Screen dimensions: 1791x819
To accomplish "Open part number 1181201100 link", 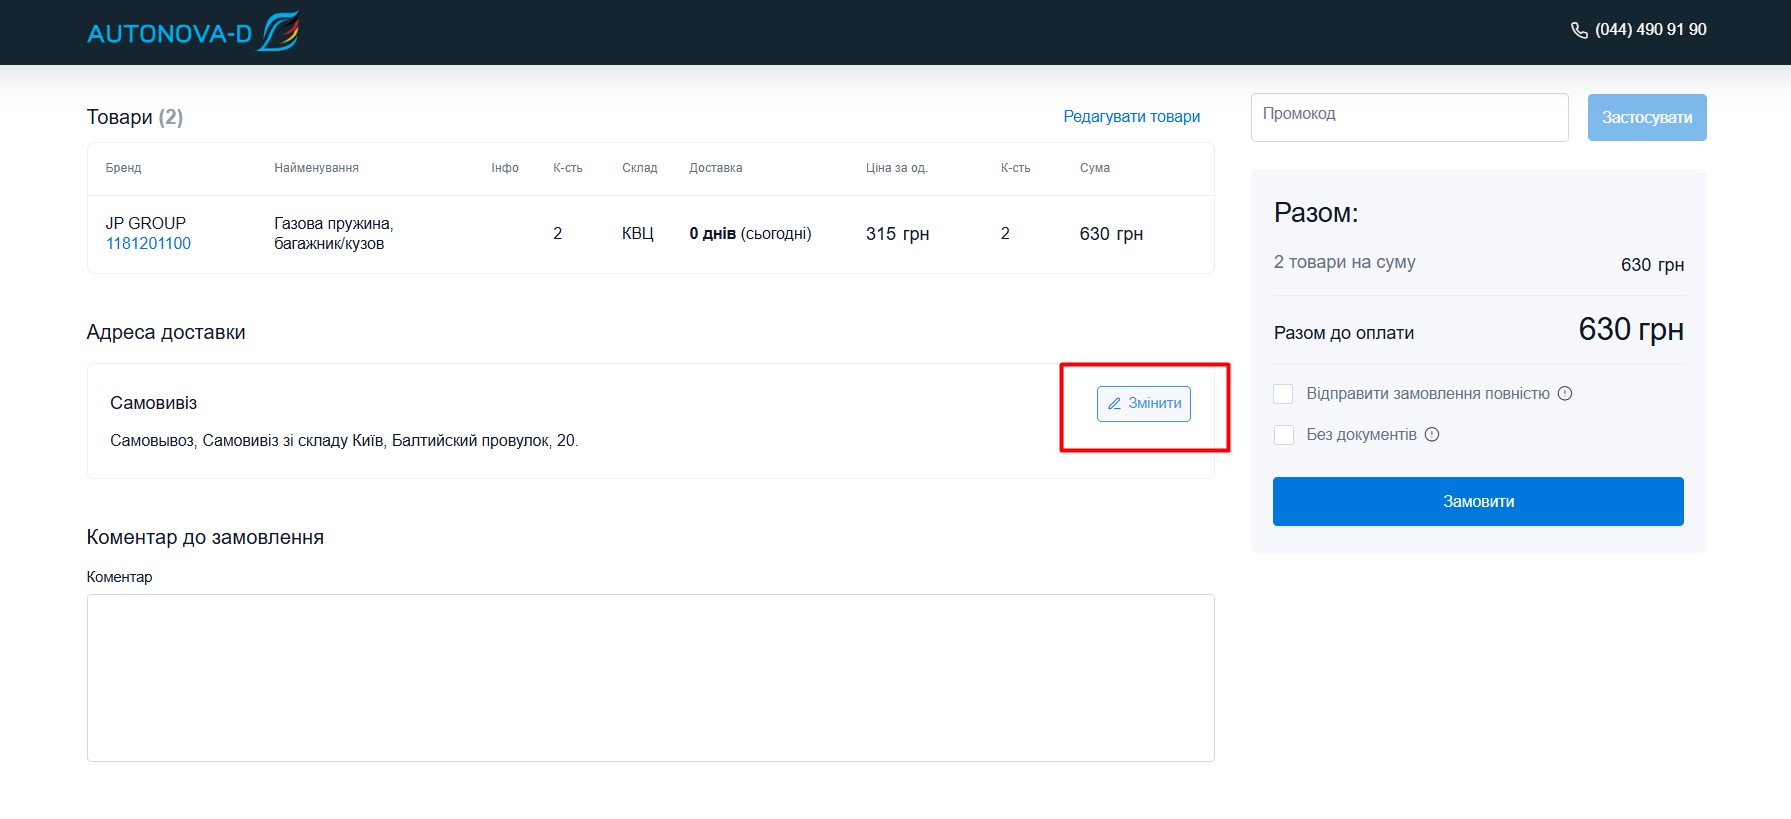I will tap(148, 244).
